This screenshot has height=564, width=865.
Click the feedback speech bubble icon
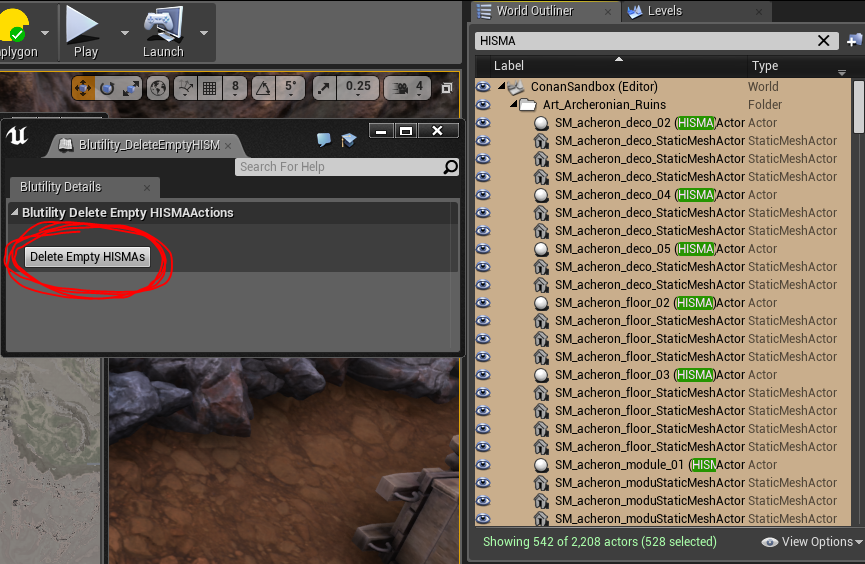324,141
